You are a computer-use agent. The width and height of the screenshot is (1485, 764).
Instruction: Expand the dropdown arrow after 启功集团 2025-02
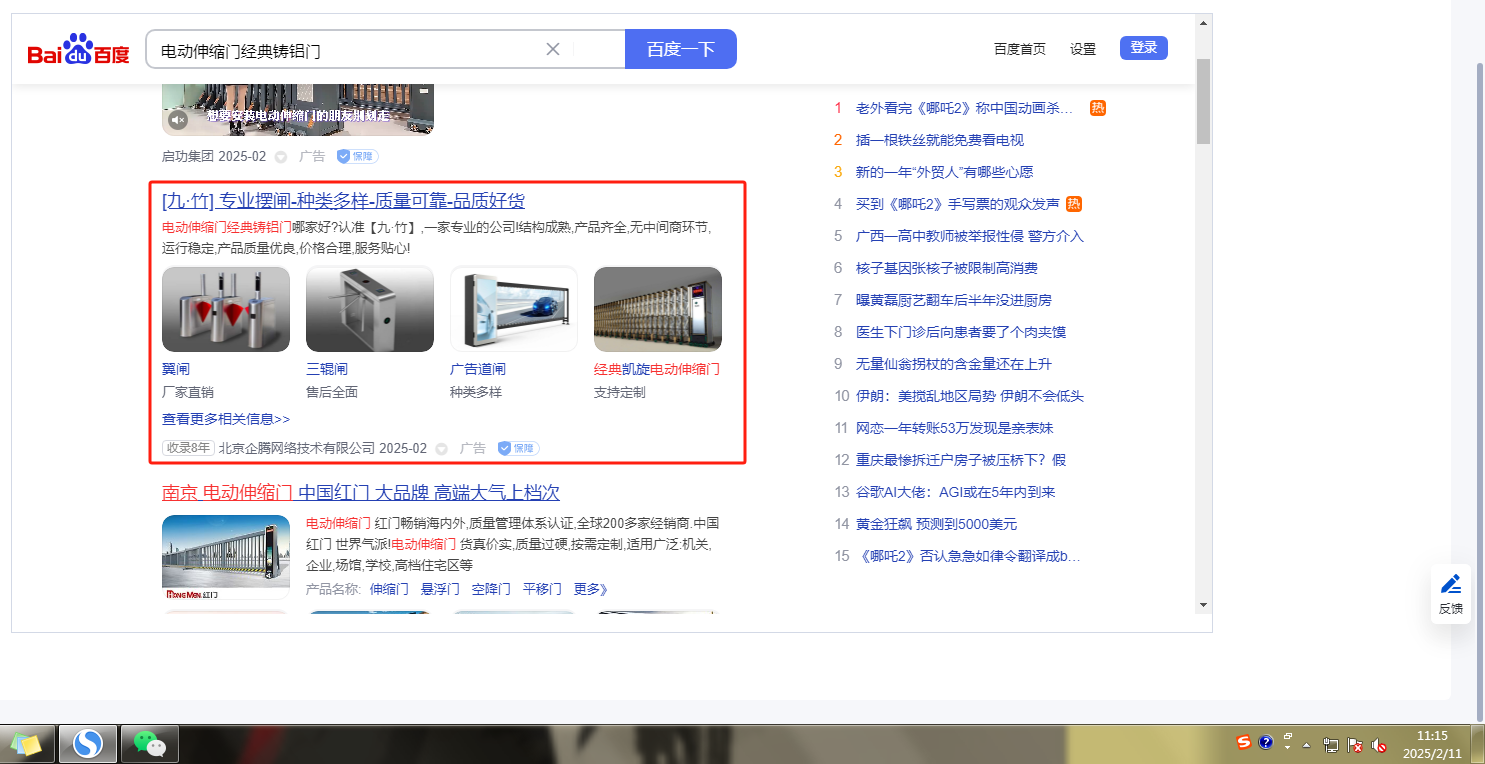[x=280, y=157]
